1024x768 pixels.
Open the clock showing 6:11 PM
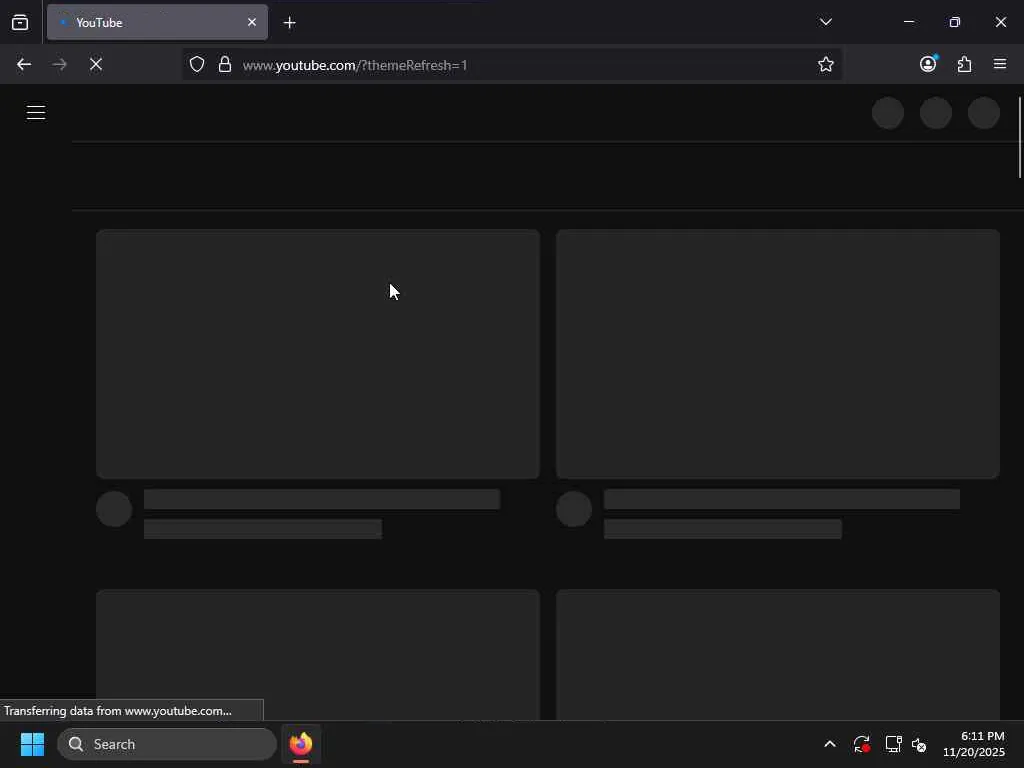(x=974, y=744)
